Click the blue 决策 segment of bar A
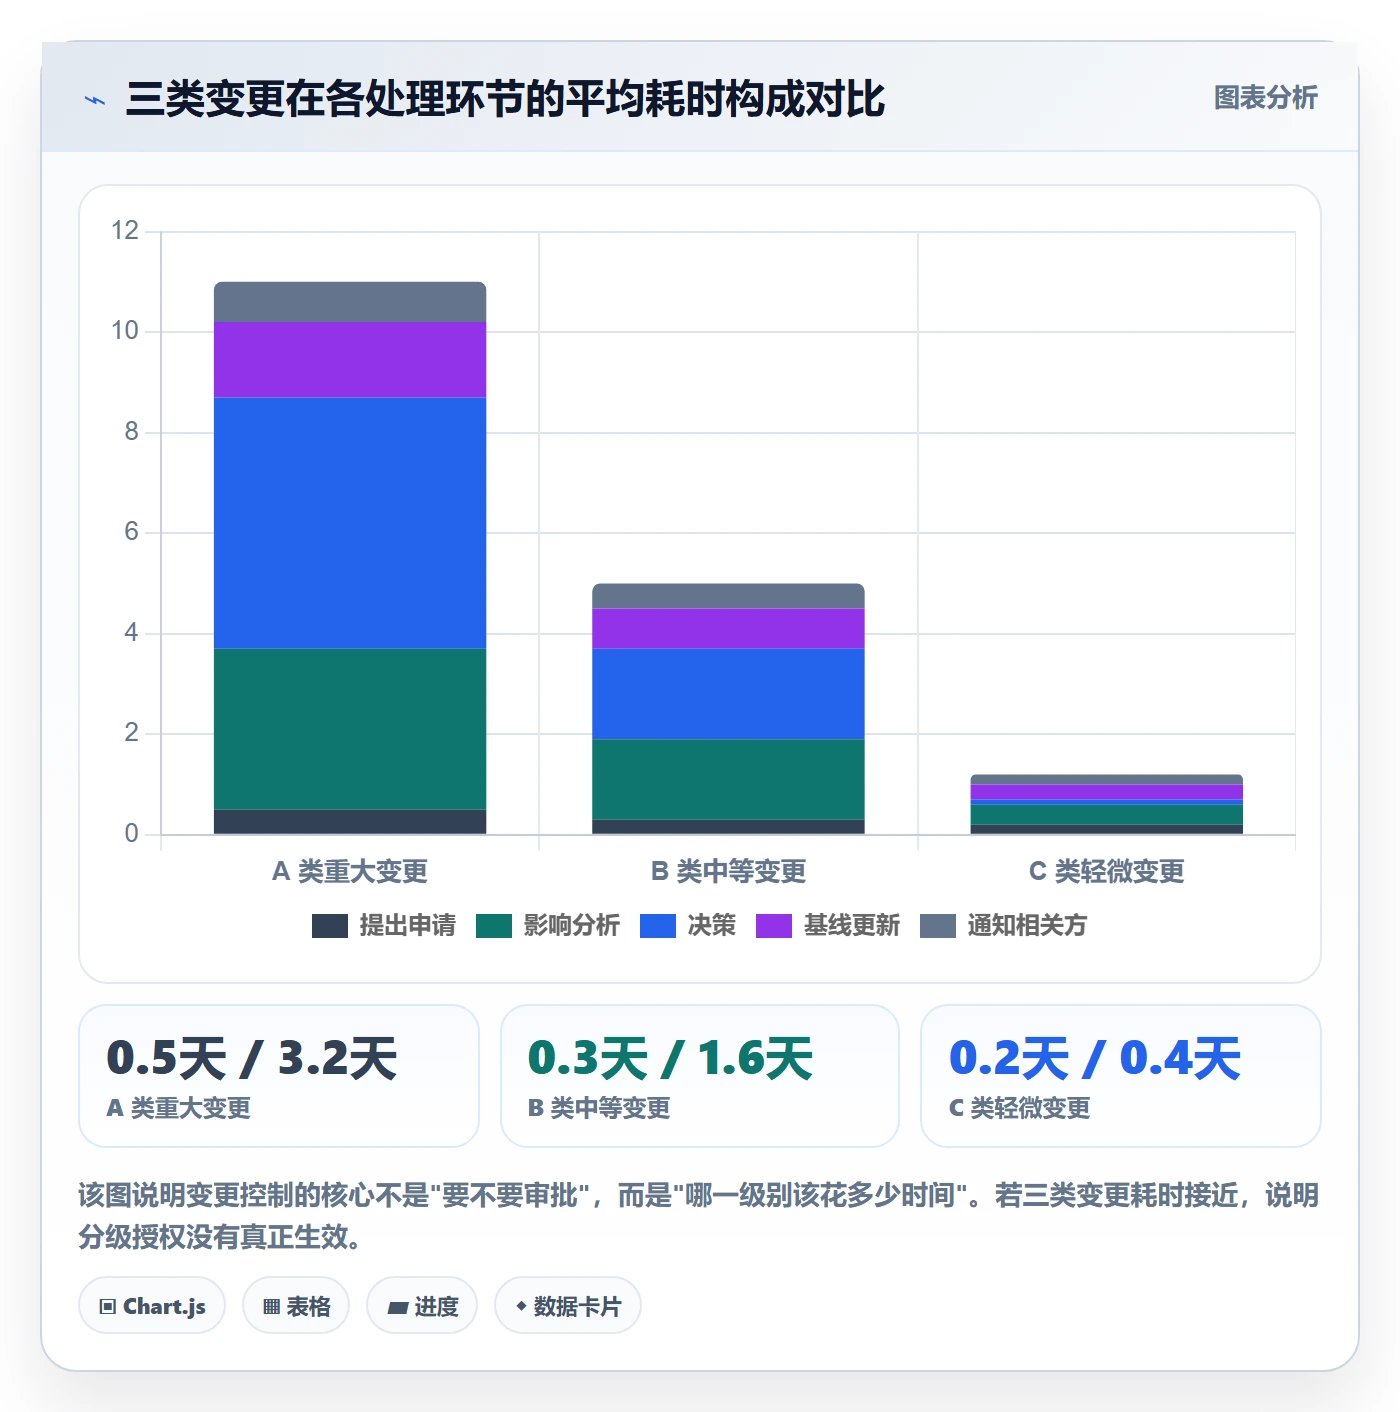Image resolution: width=1400 pixels, height=1412 pixels. click(350, 523)
